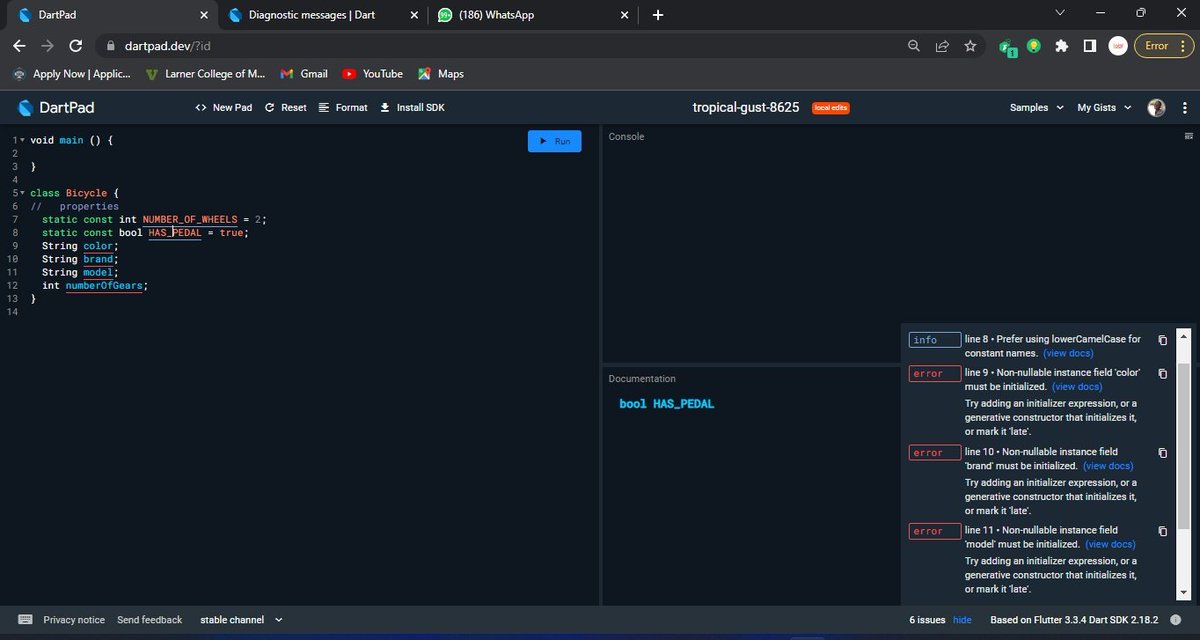The width and height of the screenshot is (1200, 640).
Task: Click the zoom magnifier icon in address bar
Action: 914,46
